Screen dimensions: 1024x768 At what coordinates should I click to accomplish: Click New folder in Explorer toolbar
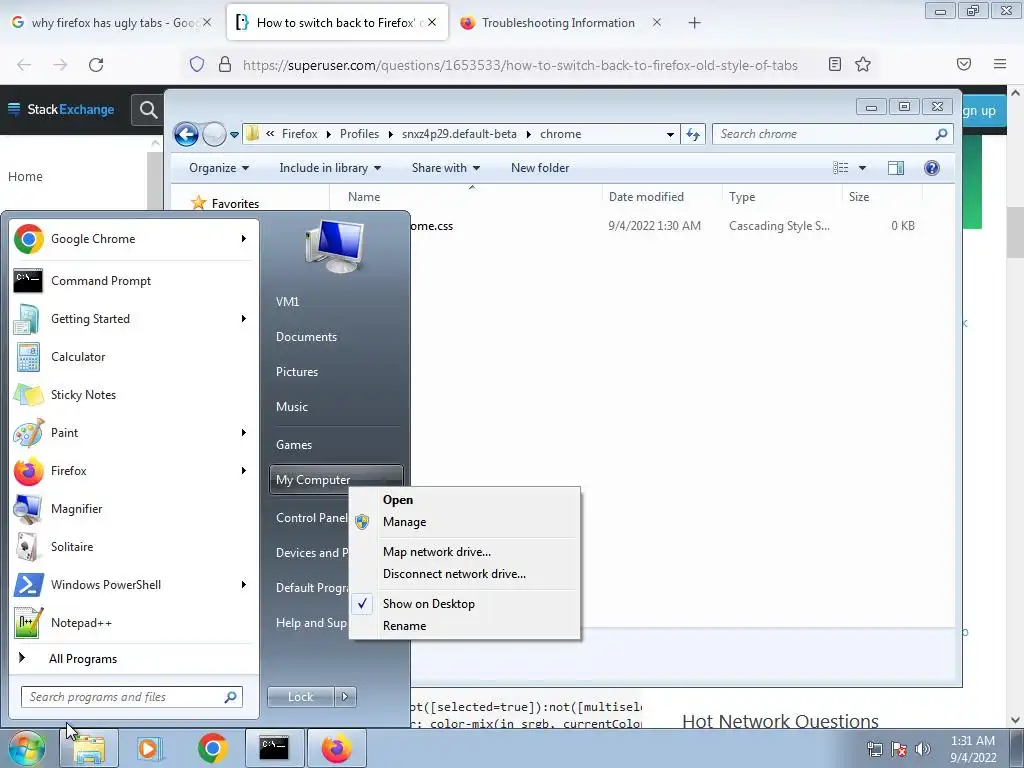tap(540, 168)
